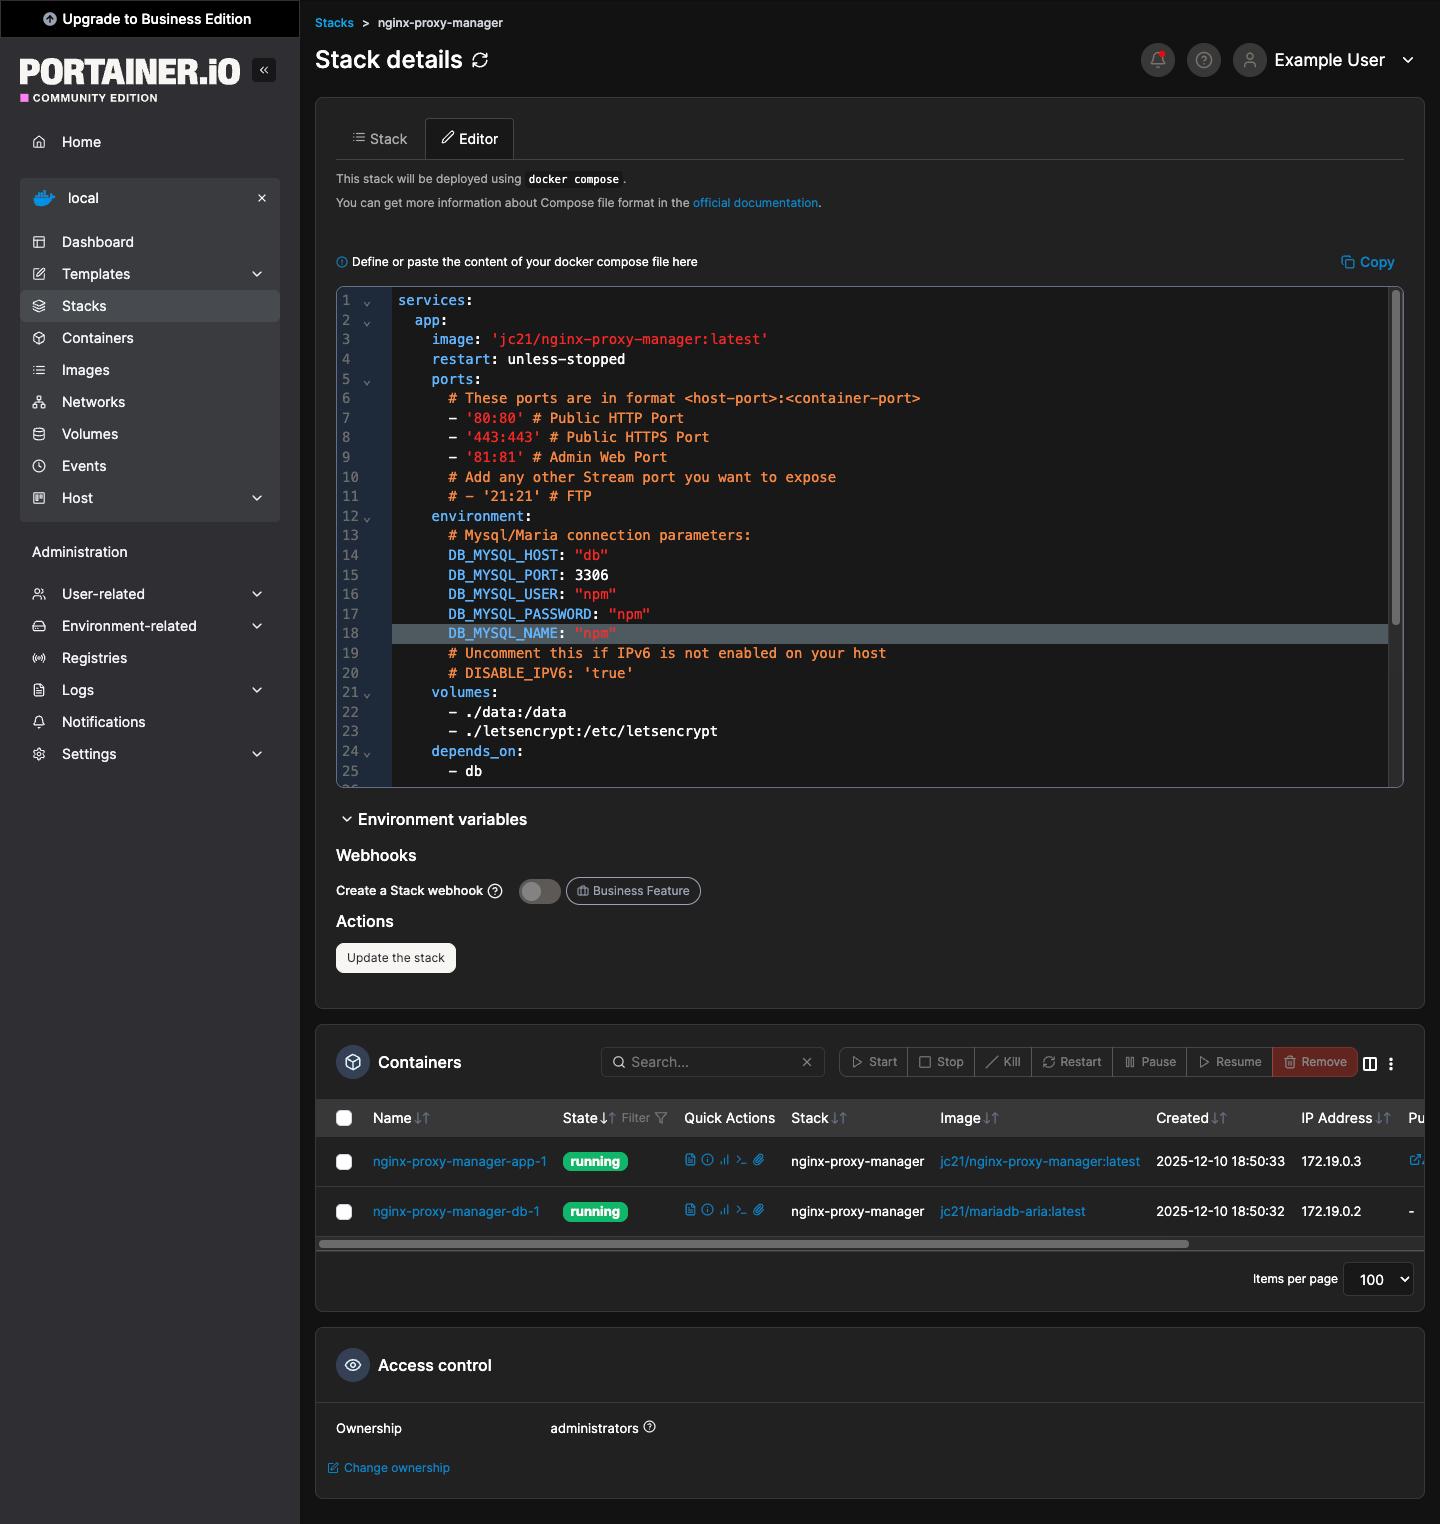Collapse the Environment variables section

click(x=346, y=819)
